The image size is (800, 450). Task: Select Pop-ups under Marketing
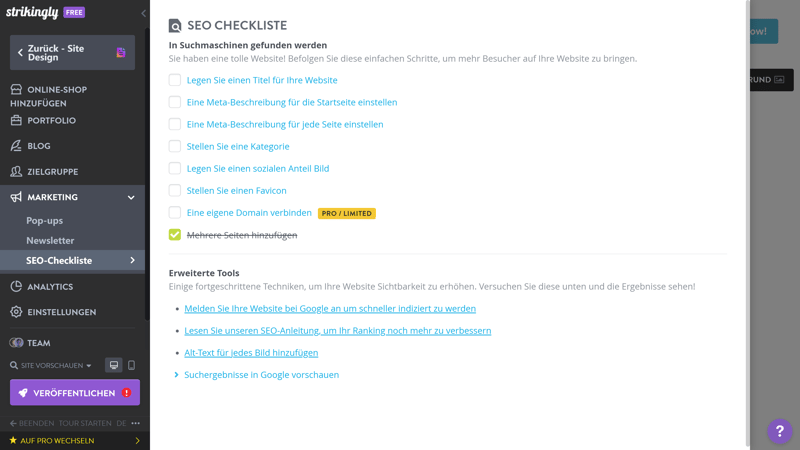pos(44,221)
